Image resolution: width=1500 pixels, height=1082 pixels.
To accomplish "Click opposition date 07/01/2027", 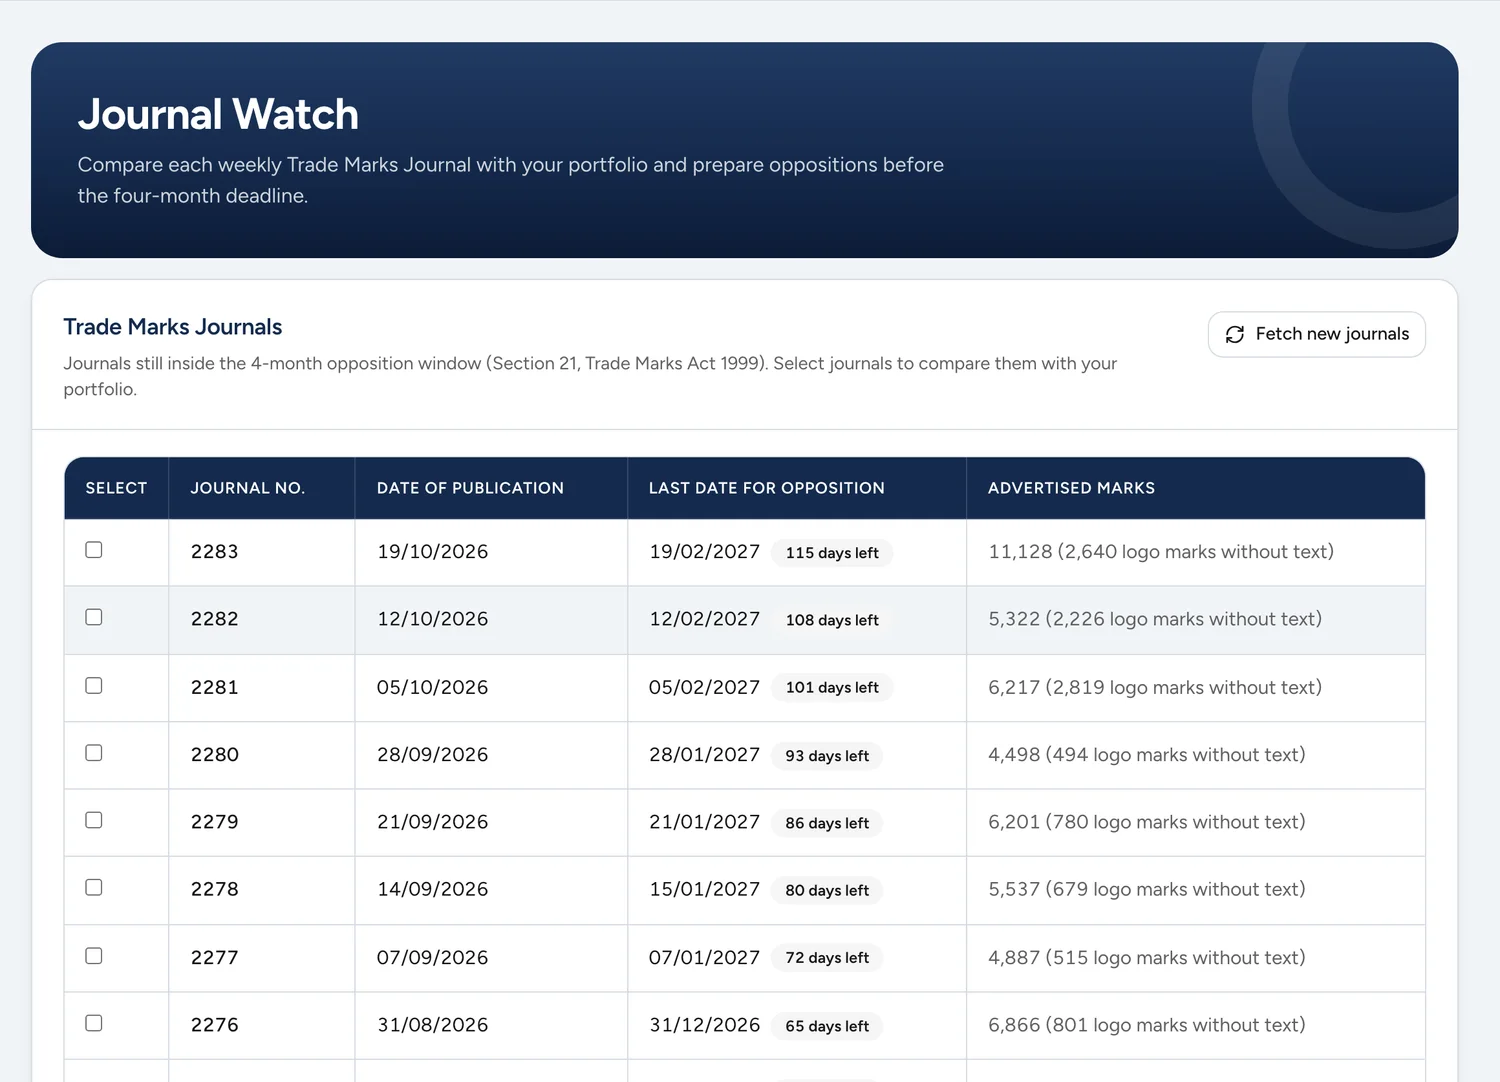I will pyautogui.click(x=705, y=958).
